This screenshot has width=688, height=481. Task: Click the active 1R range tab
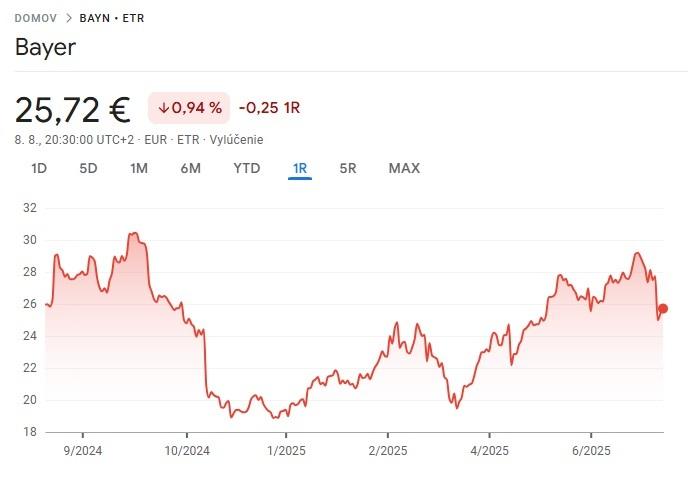[x=299, y=168]
